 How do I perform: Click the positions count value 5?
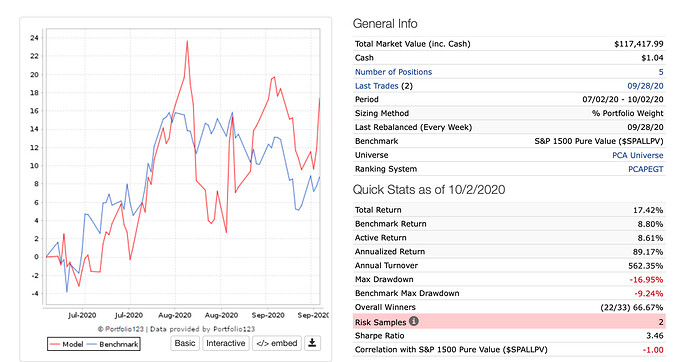pos(661,72)
